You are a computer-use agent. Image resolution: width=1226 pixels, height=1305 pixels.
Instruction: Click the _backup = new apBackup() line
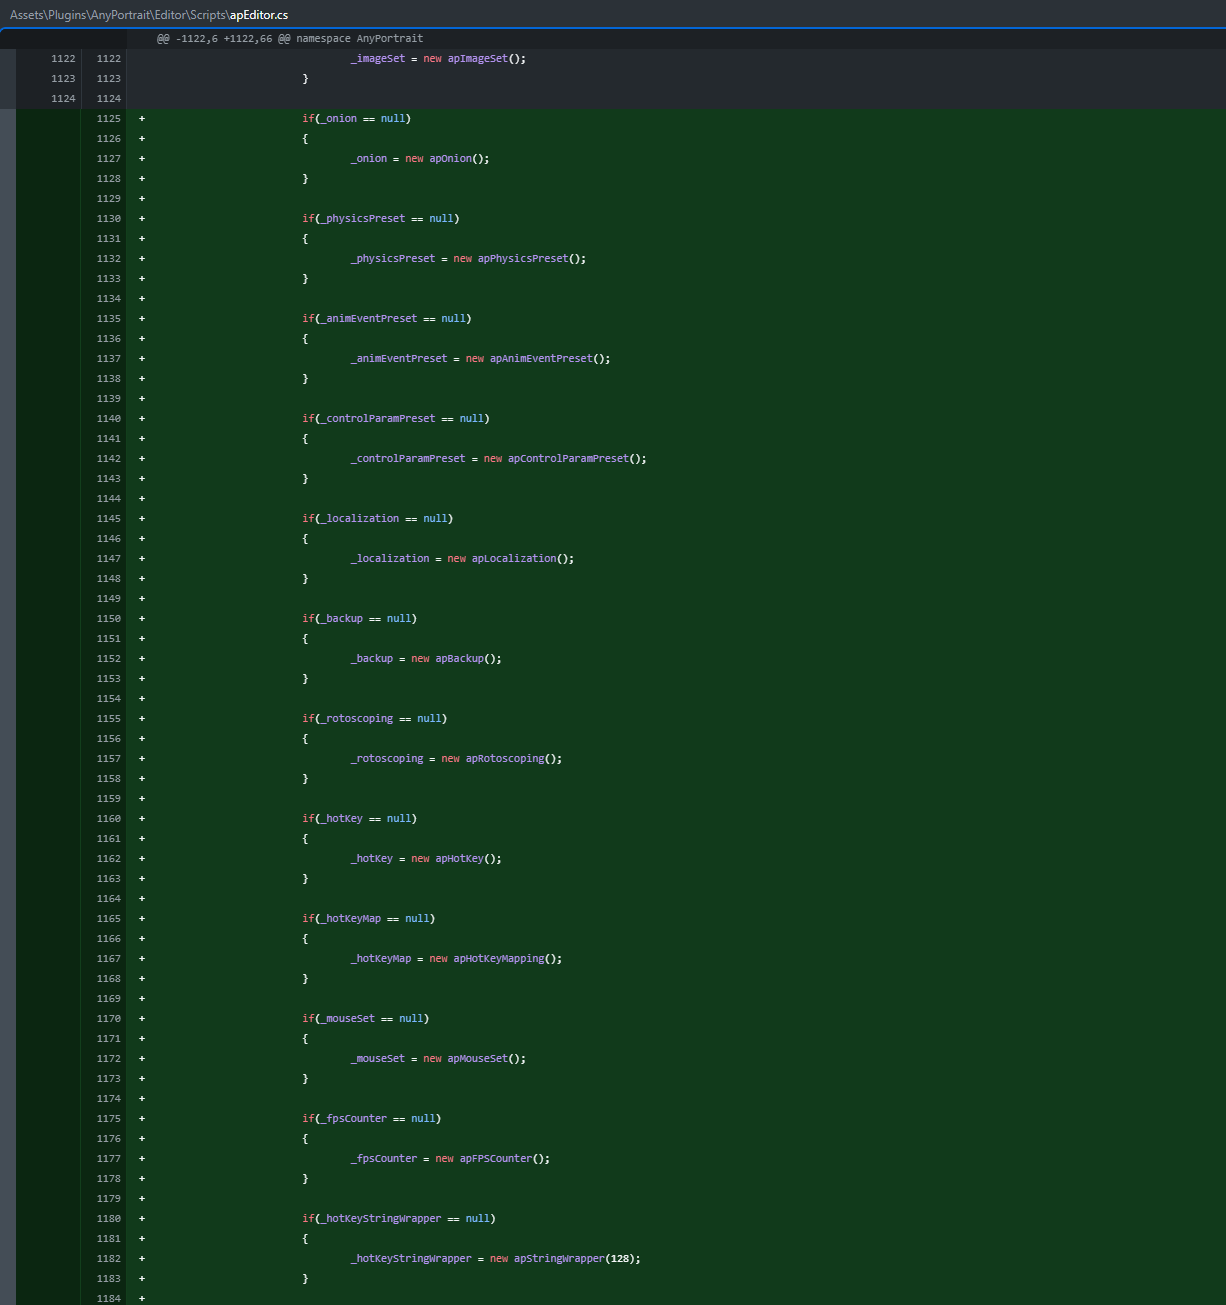(426, 658)
